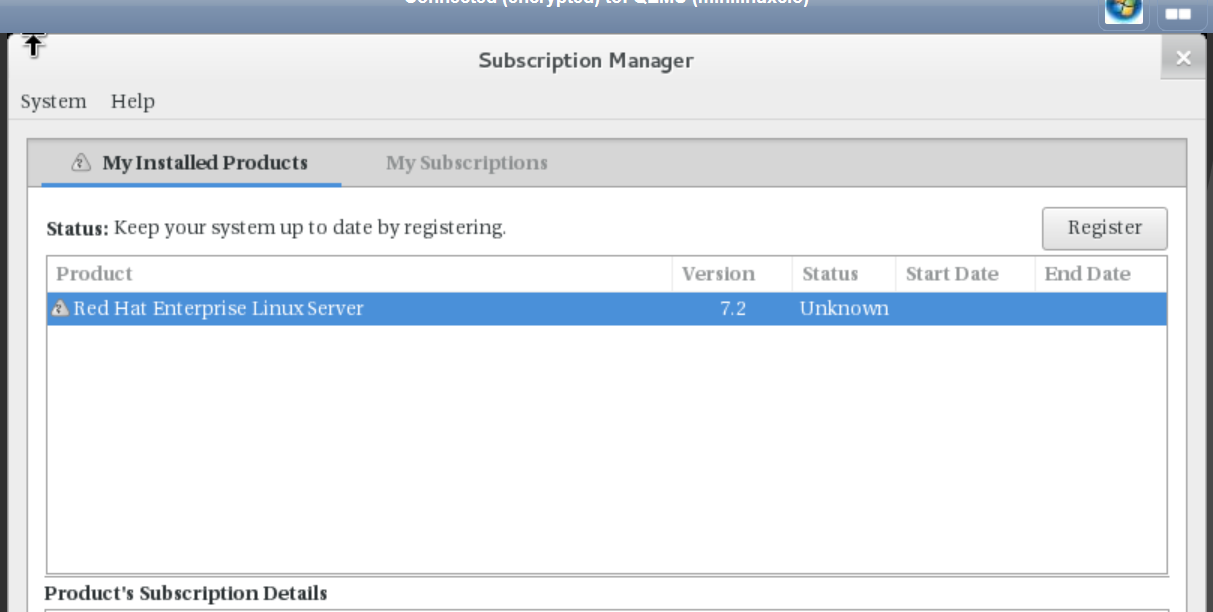The height and width of the screenshot is (612, 1213).
Task: Open the Help menu
Action: 133,101
